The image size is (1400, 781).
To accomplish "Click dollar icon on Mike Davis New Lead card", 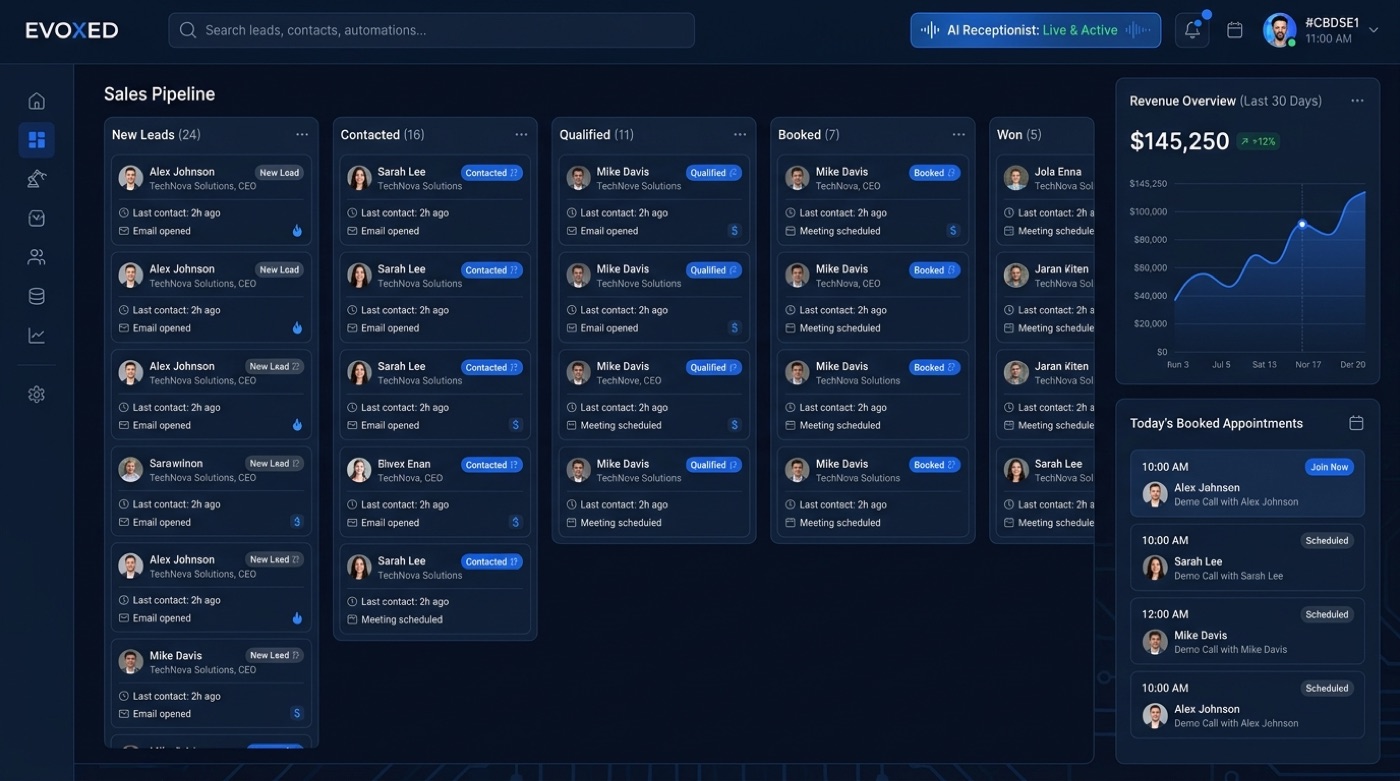I will click(x=297, y=714).
